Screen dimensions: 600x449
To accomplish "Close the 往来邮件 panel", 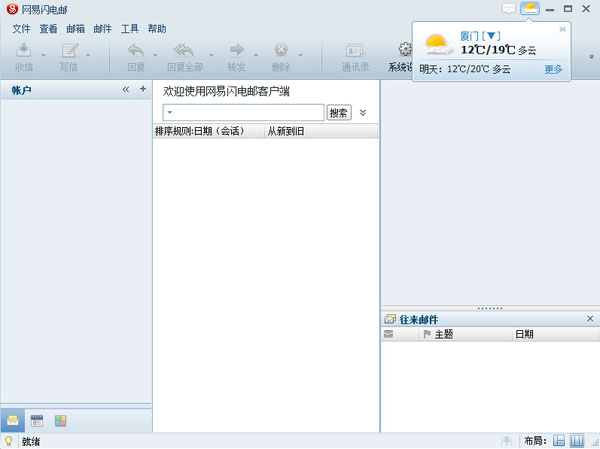I will [590, 318].
